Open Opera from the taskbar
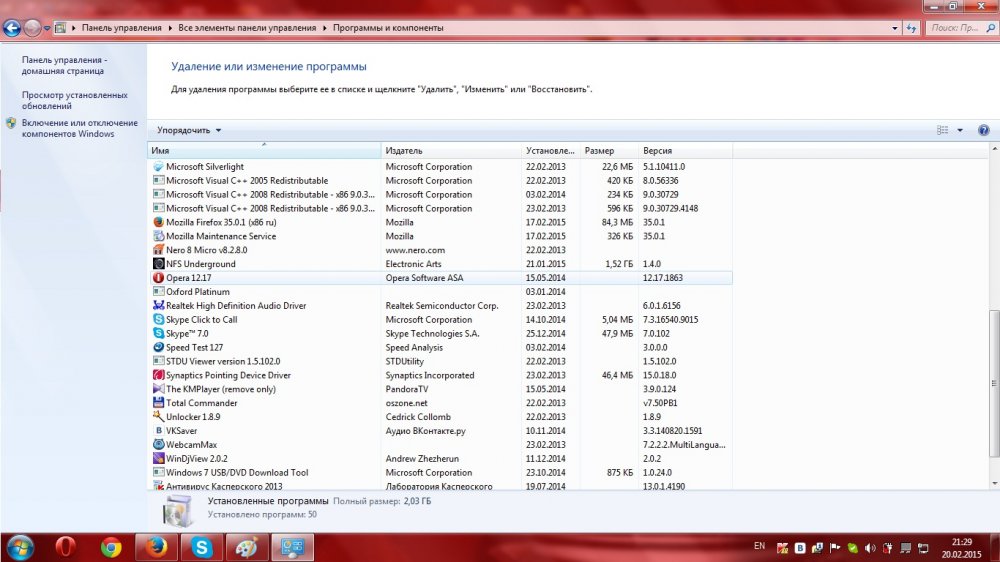This screenshot has width=1000, height=562. pos(65,547)
